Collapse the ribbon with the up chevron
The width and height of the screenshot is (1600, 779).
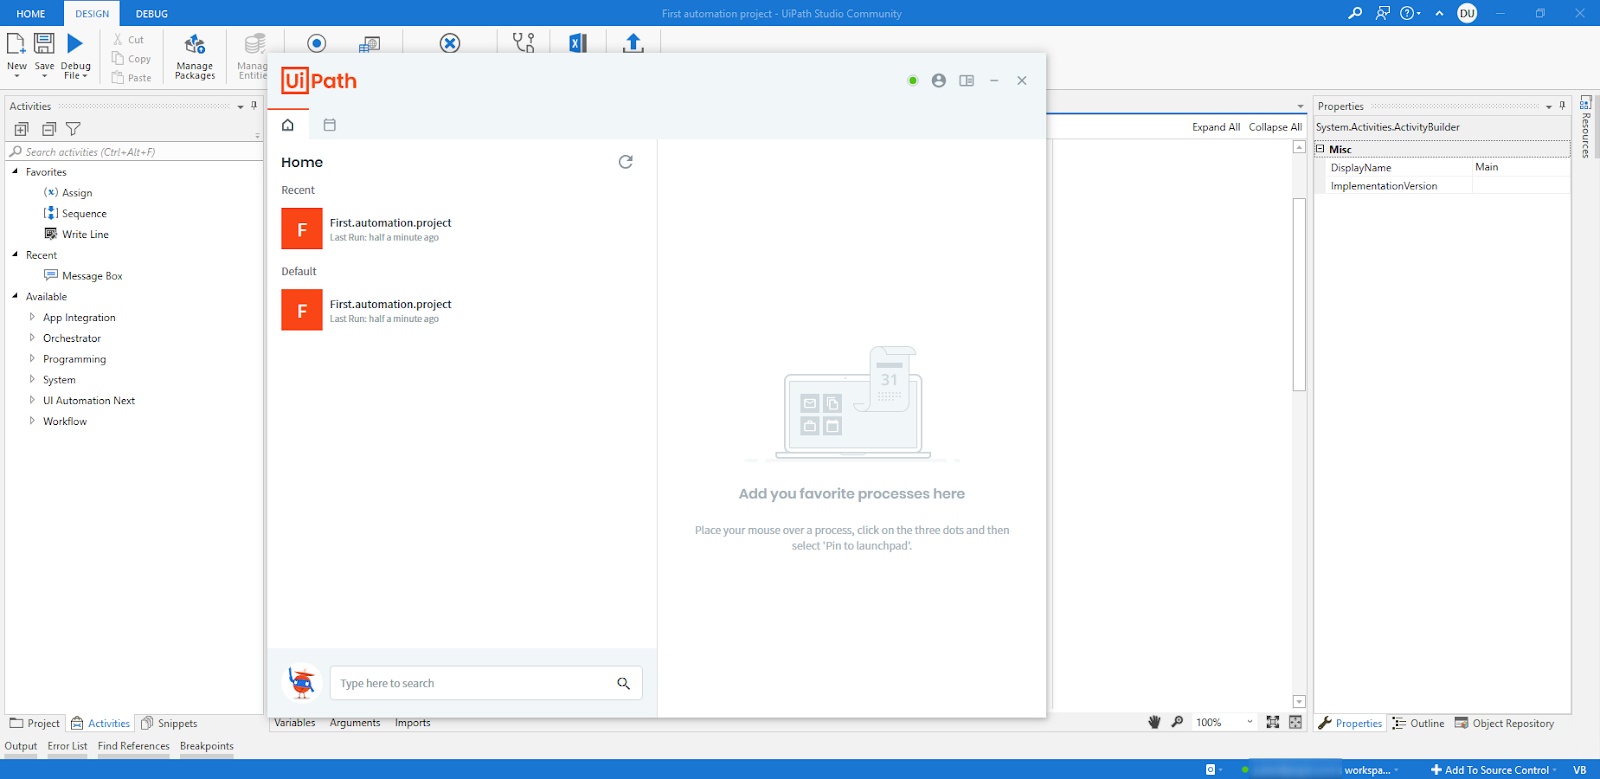1439,13
